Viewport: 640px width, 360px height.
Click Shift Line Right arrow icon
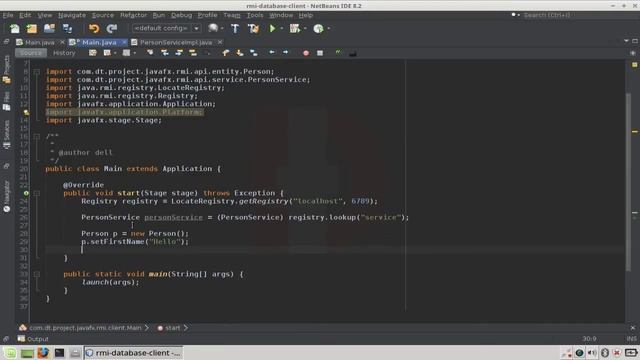[286, 53]
